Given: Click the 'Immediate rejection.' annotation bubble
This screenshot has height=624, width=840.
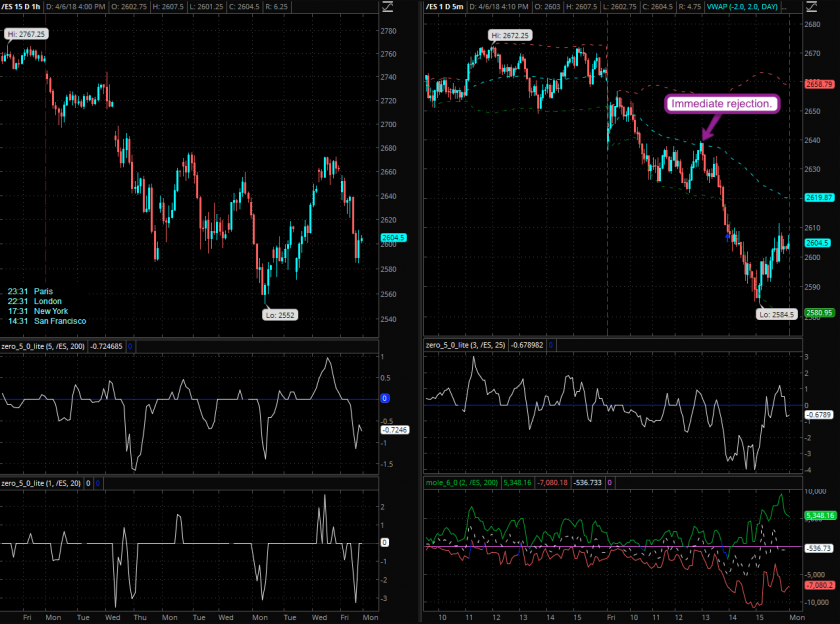Looking at the screenshot, I should (723, 104).
